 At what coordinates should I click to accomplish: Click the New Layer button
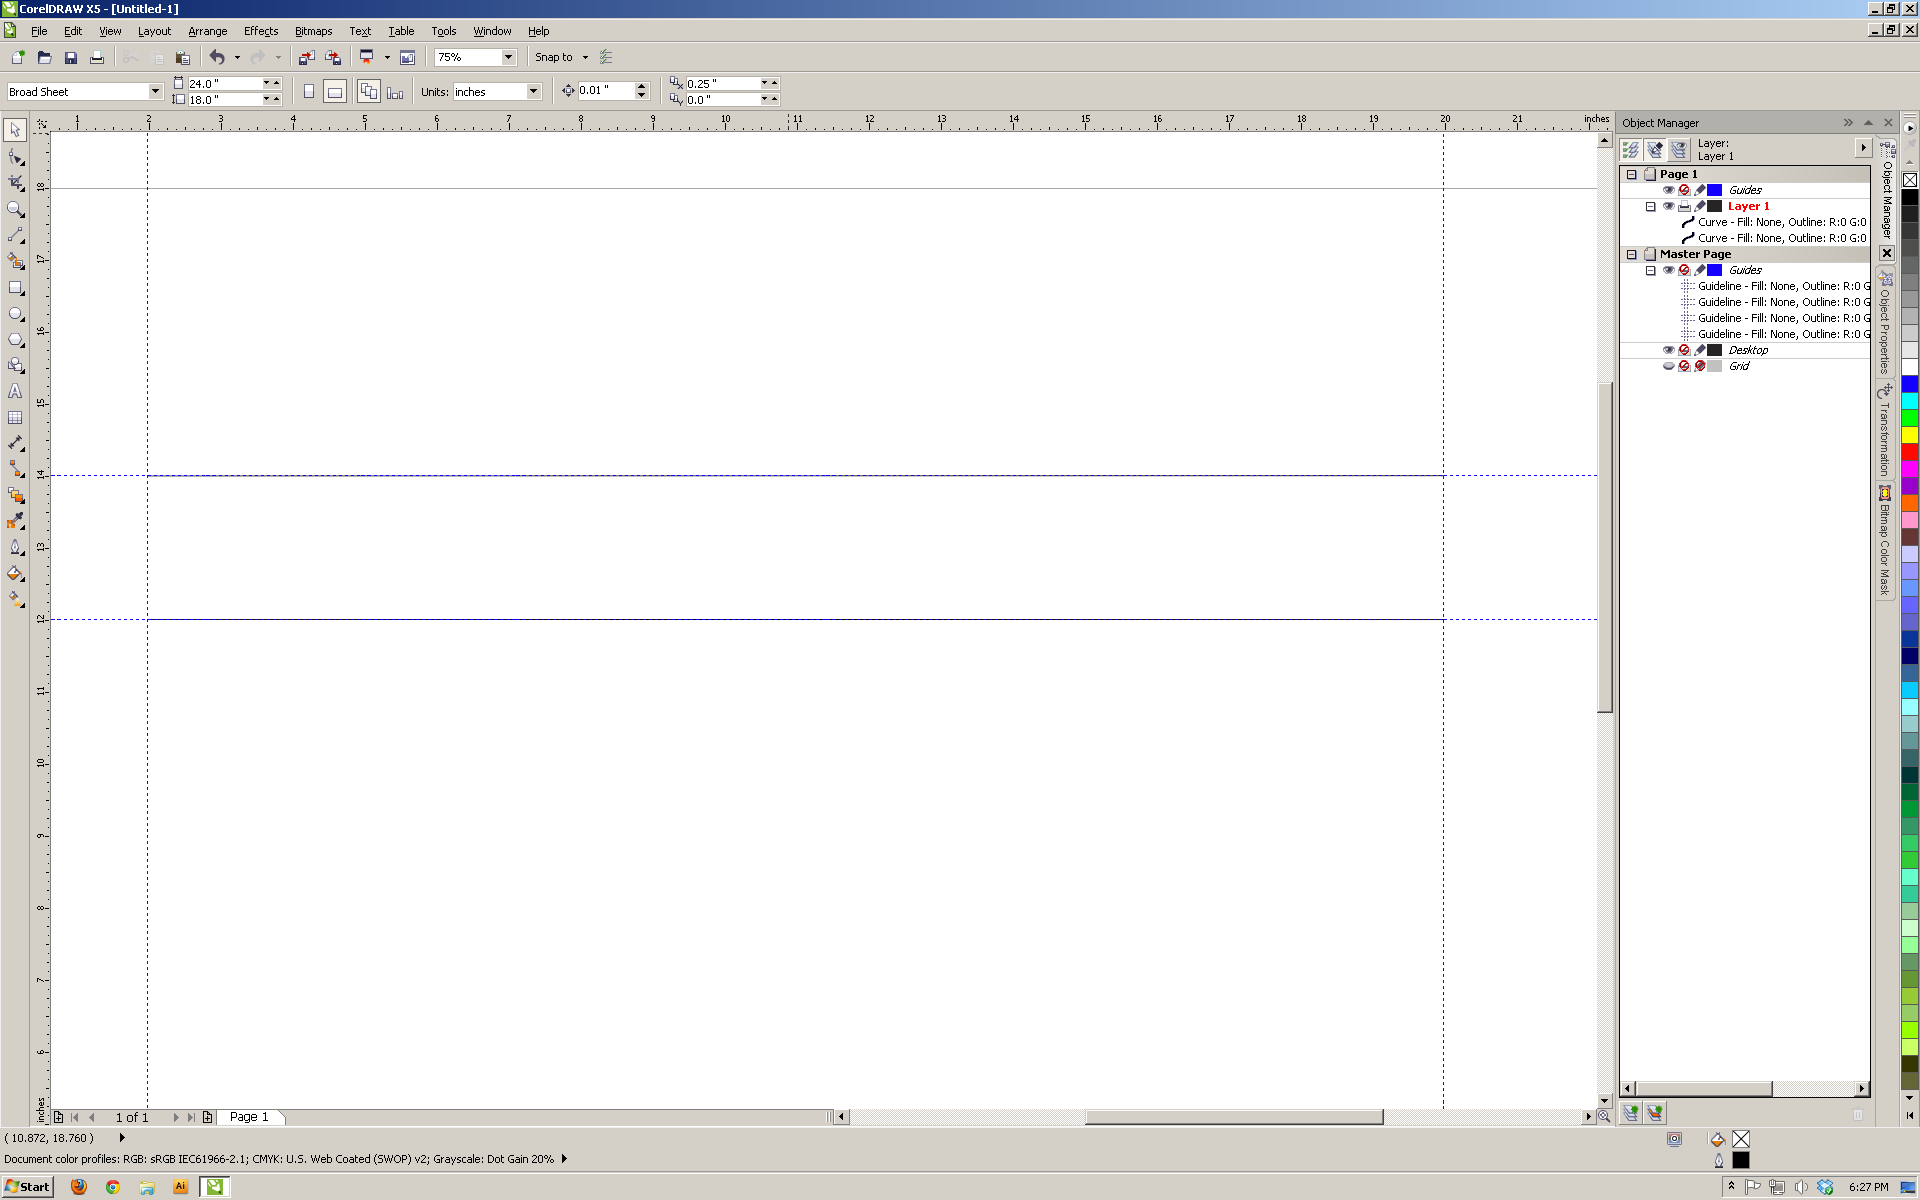pos(1631,1113)
